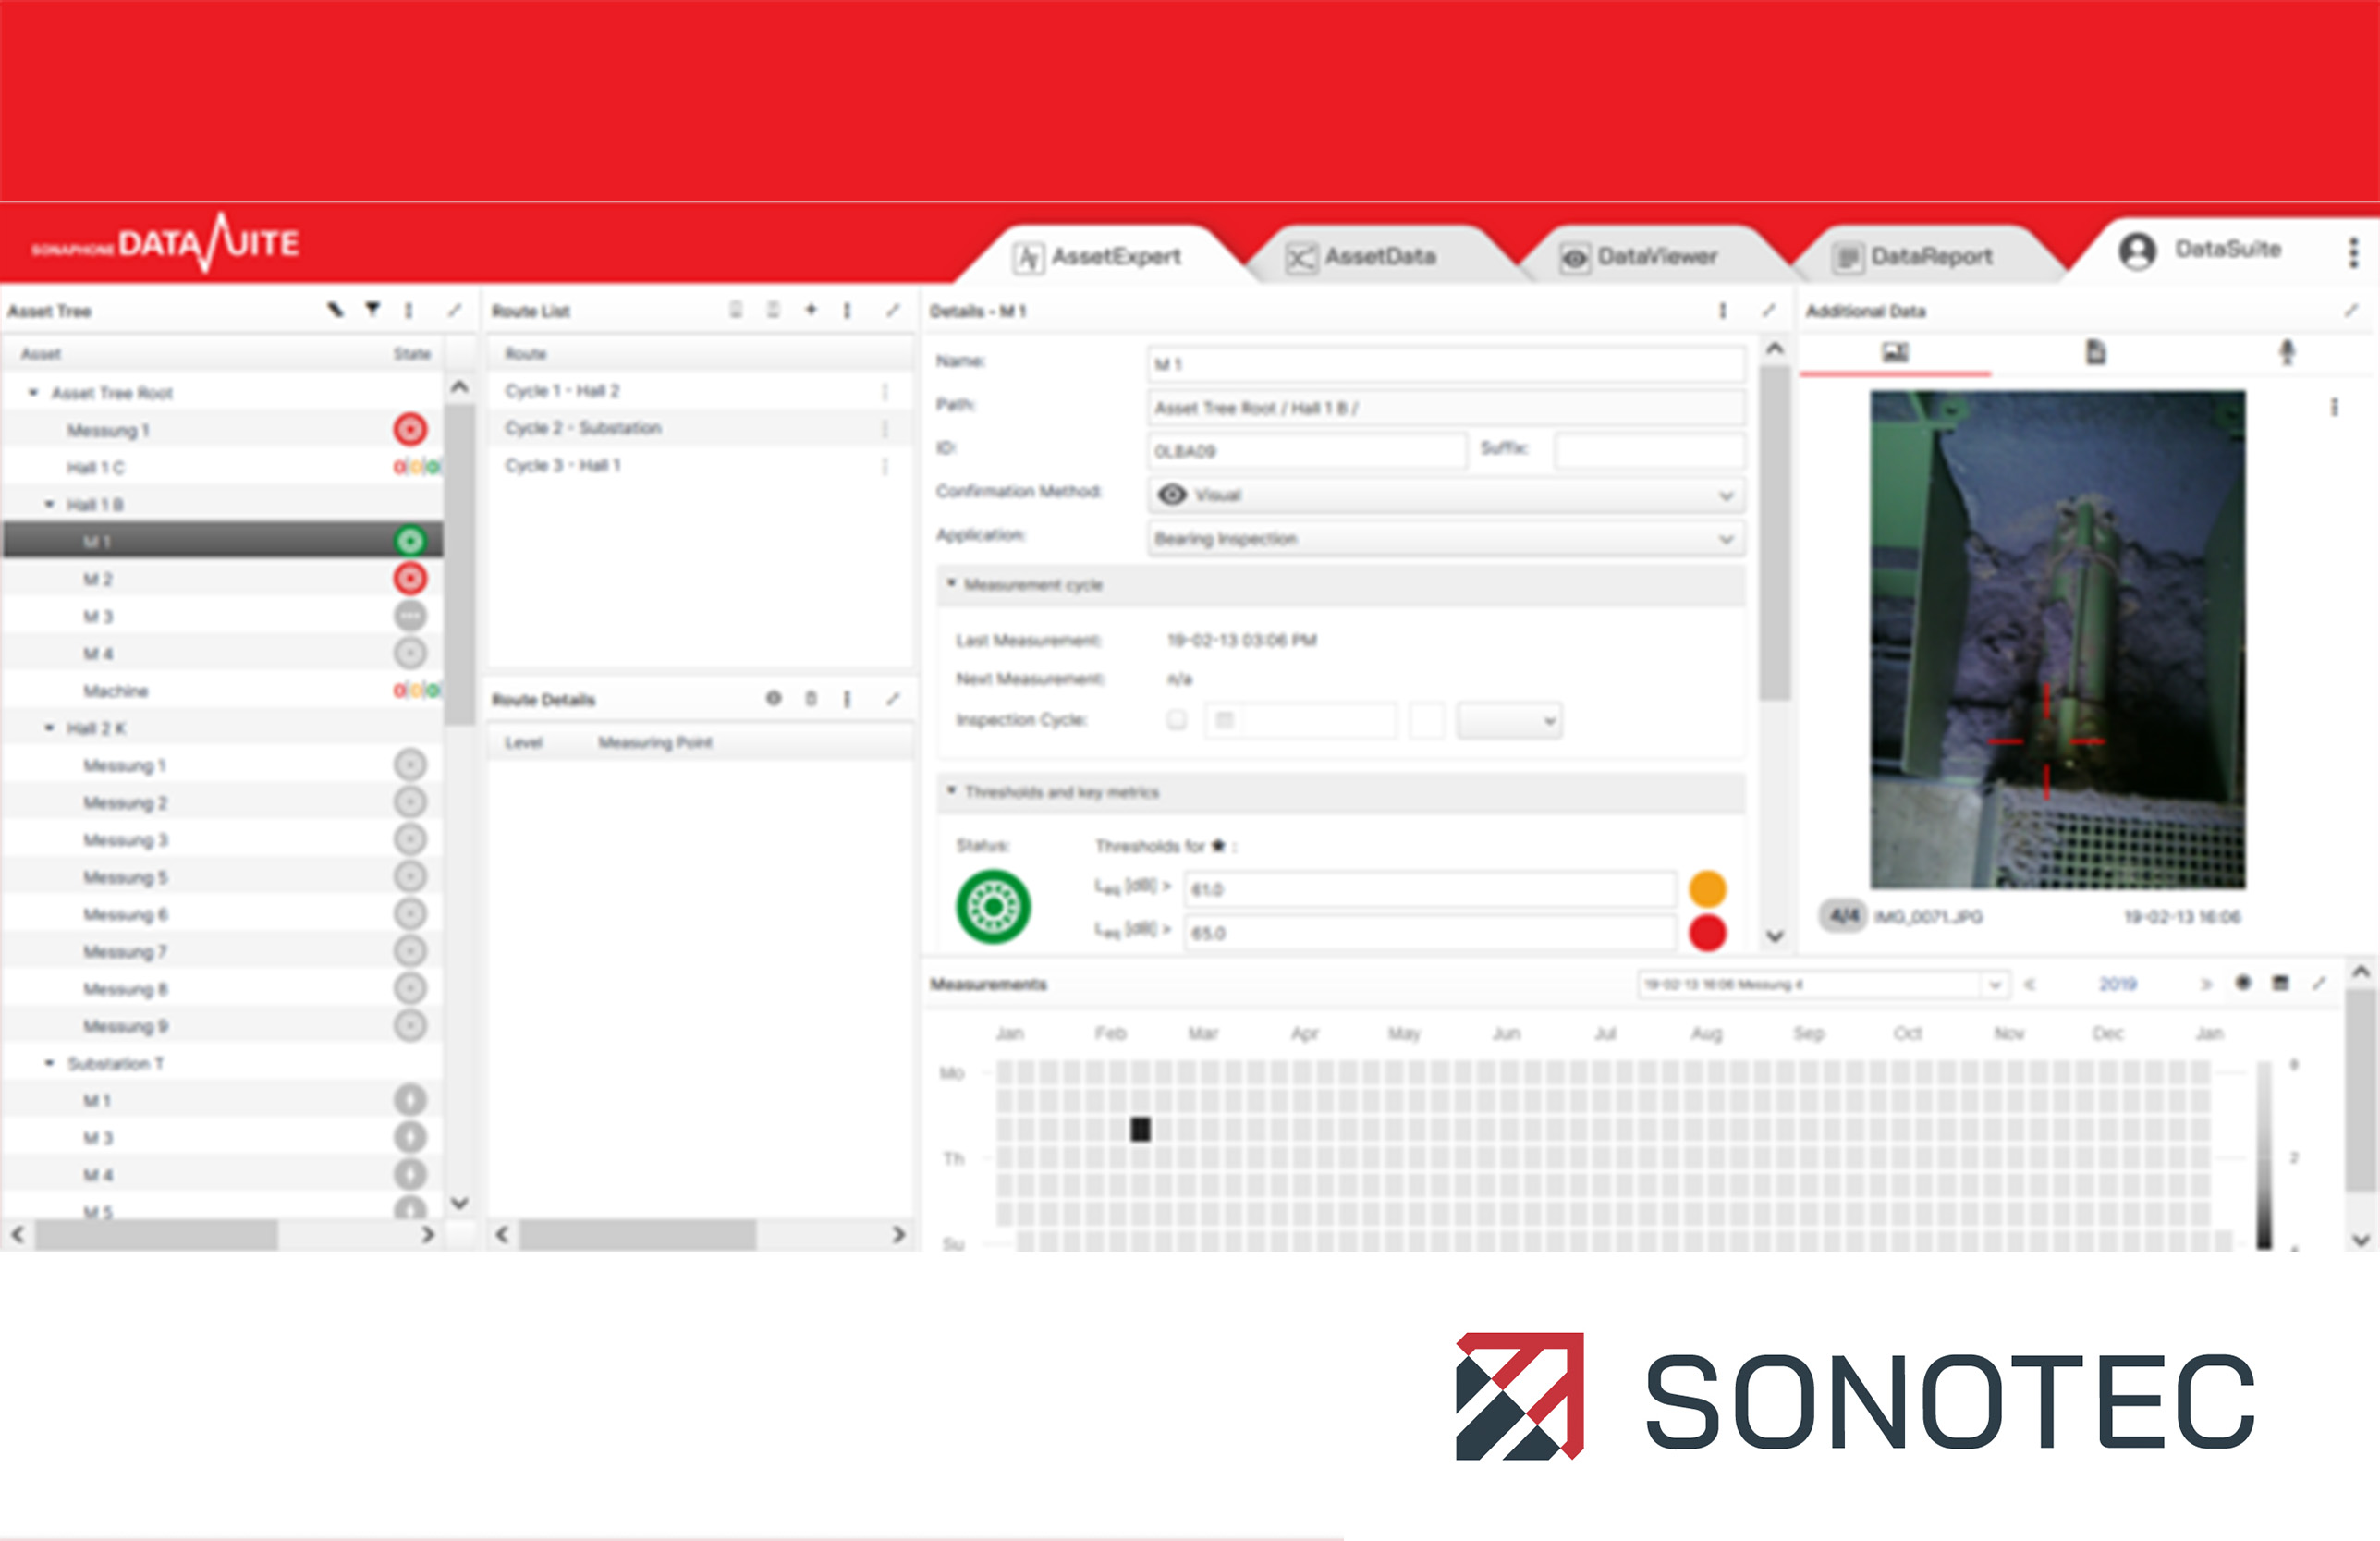Open the Application dropdown showing Bearing Inspection
The height and width of the screenshot is (1541, 2380).
tap(1445, 538)
